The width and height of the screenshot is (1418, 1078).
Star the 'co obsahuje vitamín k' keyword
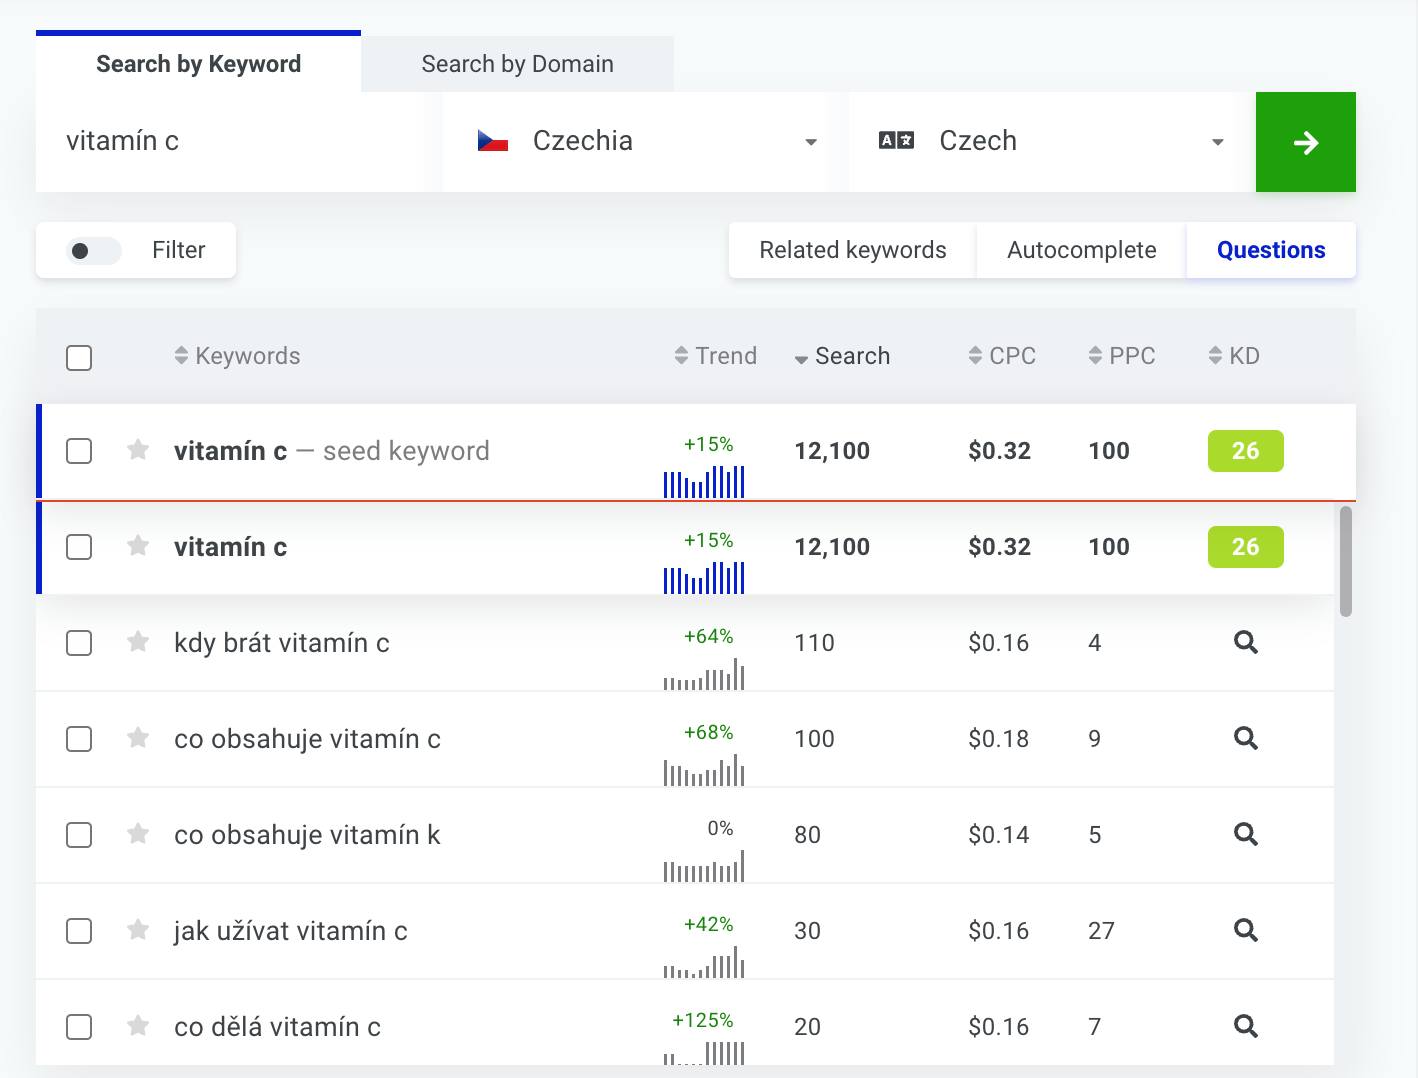[x=138, y=834]
